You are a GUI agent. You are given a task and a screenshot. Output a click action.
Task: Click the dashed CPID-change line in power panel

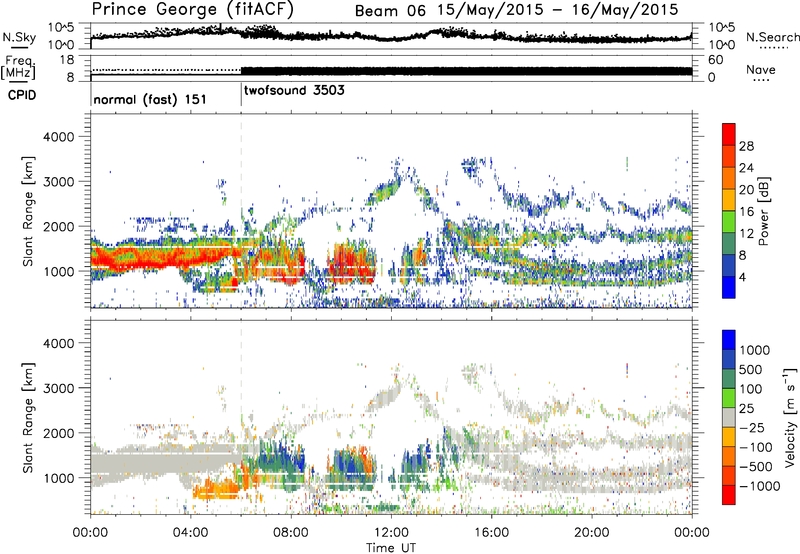point(241,211)
